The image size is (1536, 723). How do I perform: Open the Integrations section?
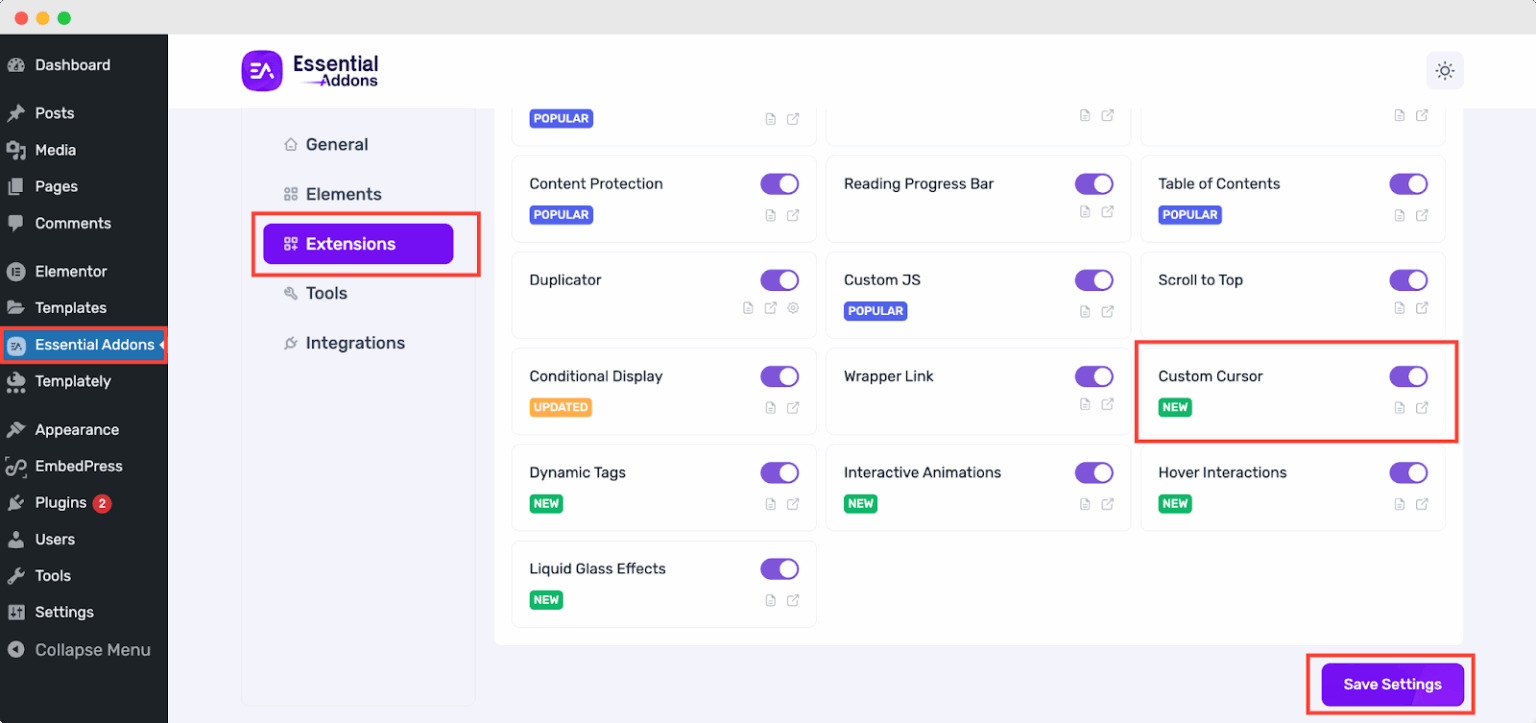pos(354,342)
